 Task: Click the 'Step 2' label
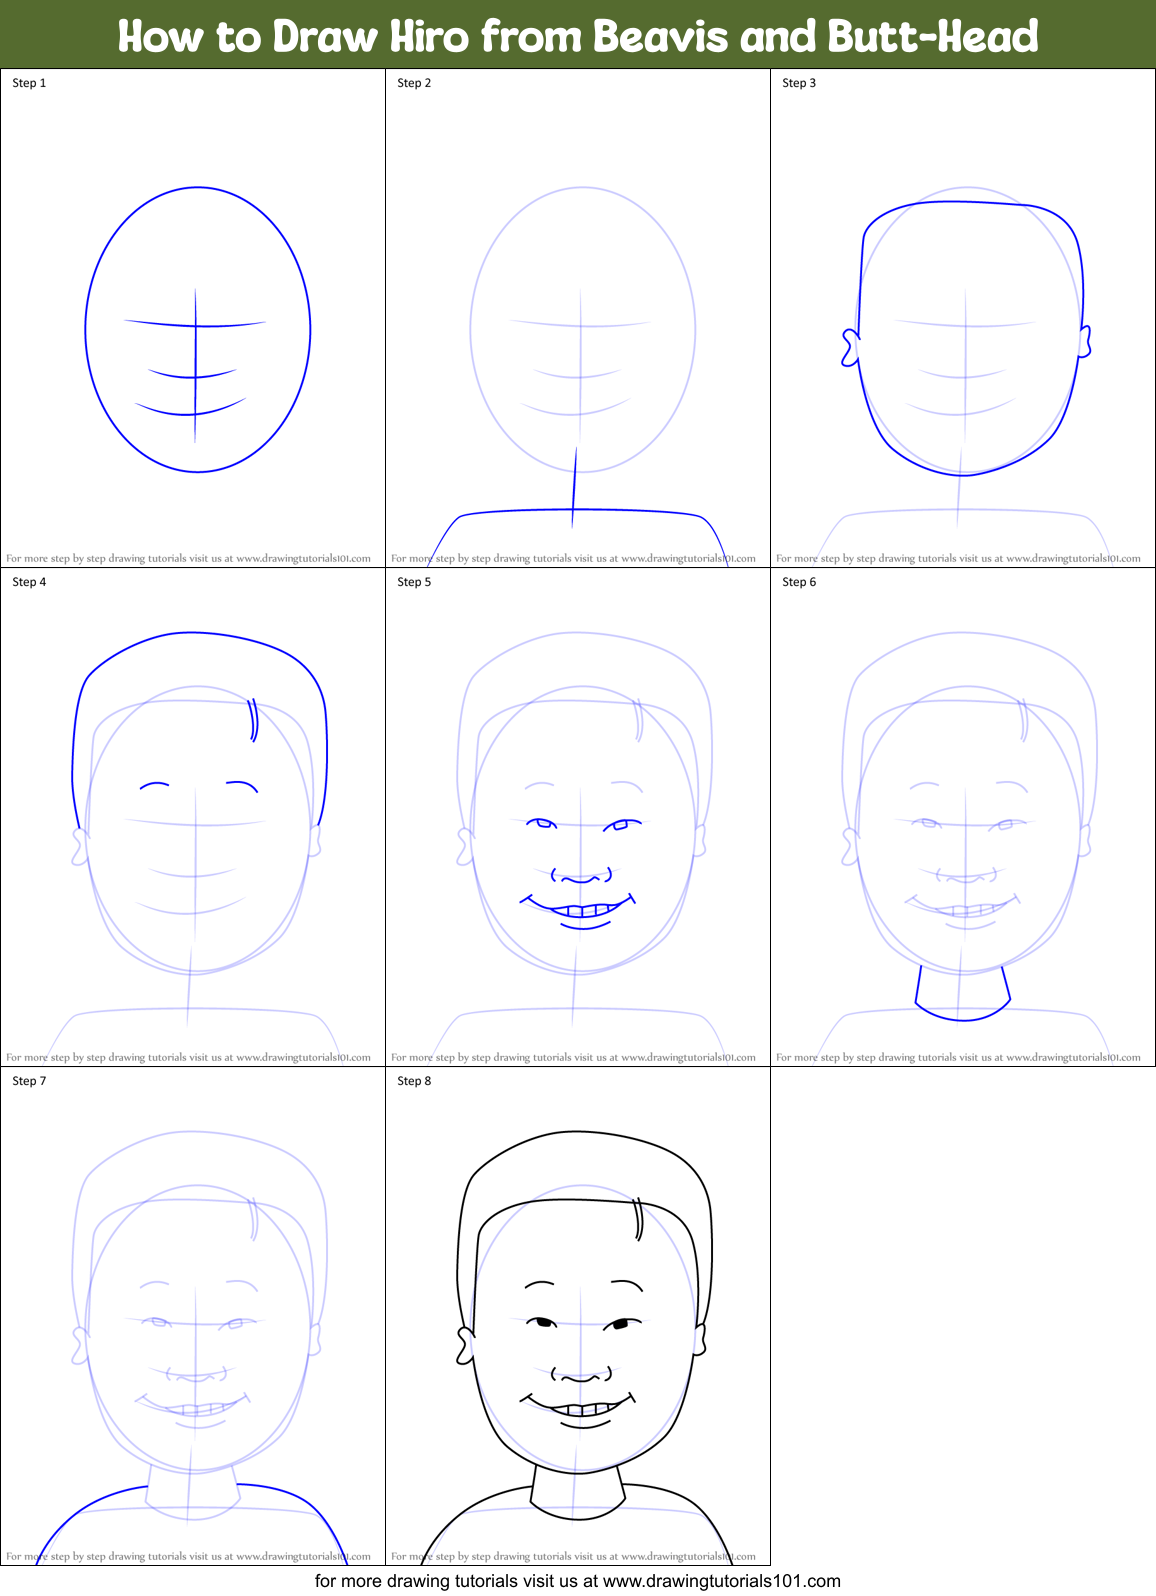click(x=414, y=83)
